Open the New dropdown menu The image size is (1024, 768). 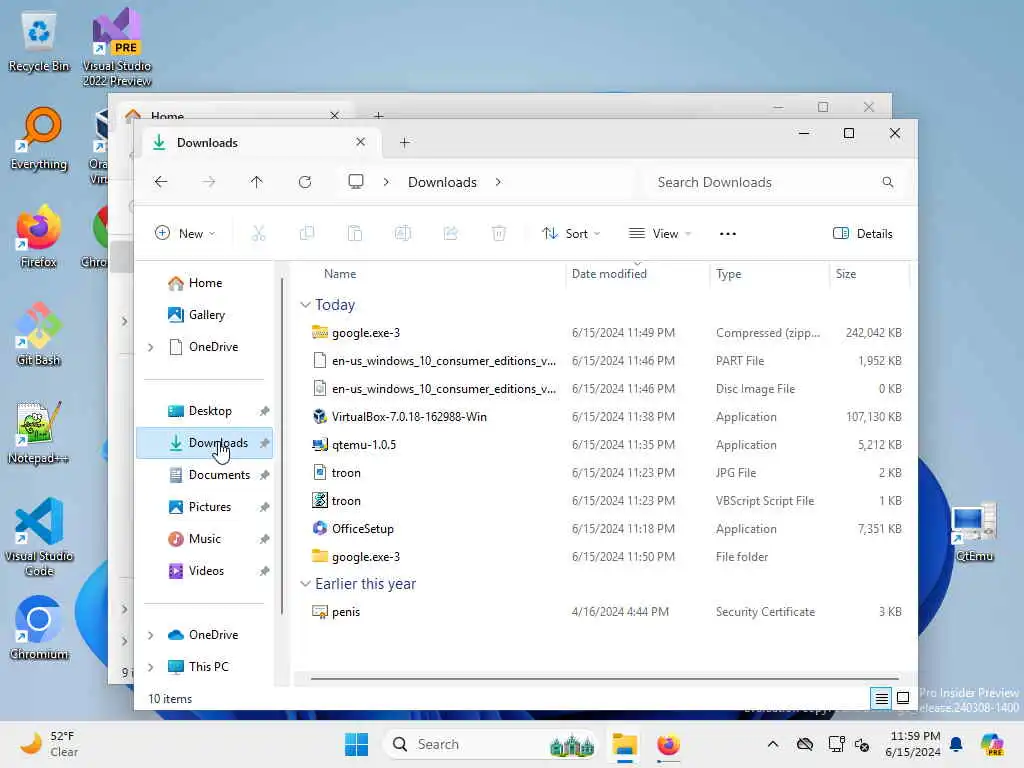click(185, 234)
